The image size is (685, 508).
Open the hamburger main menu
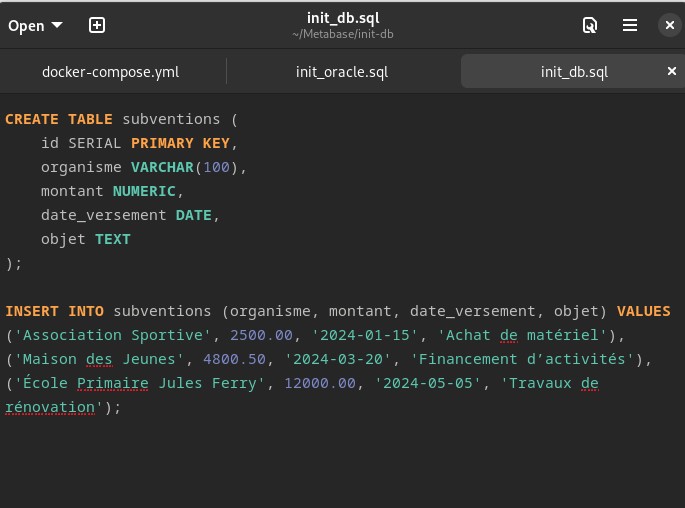pos(630,25)
